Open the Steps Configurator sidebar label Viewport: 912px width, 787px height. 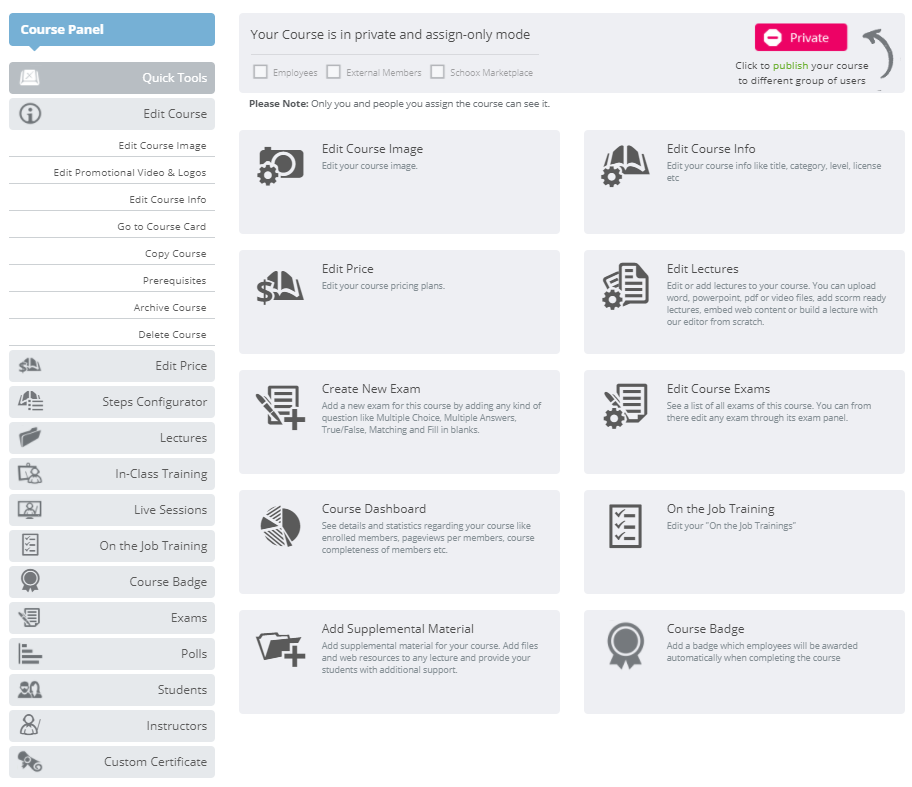pos(155,402)
